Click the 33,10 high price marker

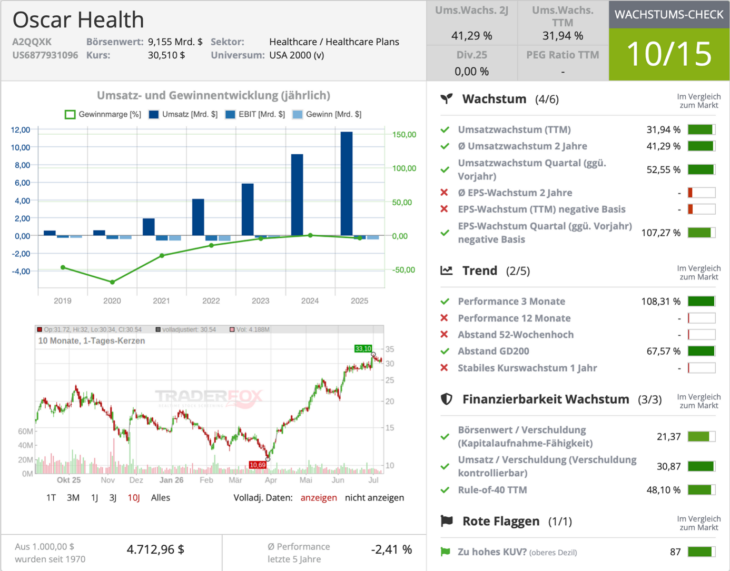coord(363,348)
